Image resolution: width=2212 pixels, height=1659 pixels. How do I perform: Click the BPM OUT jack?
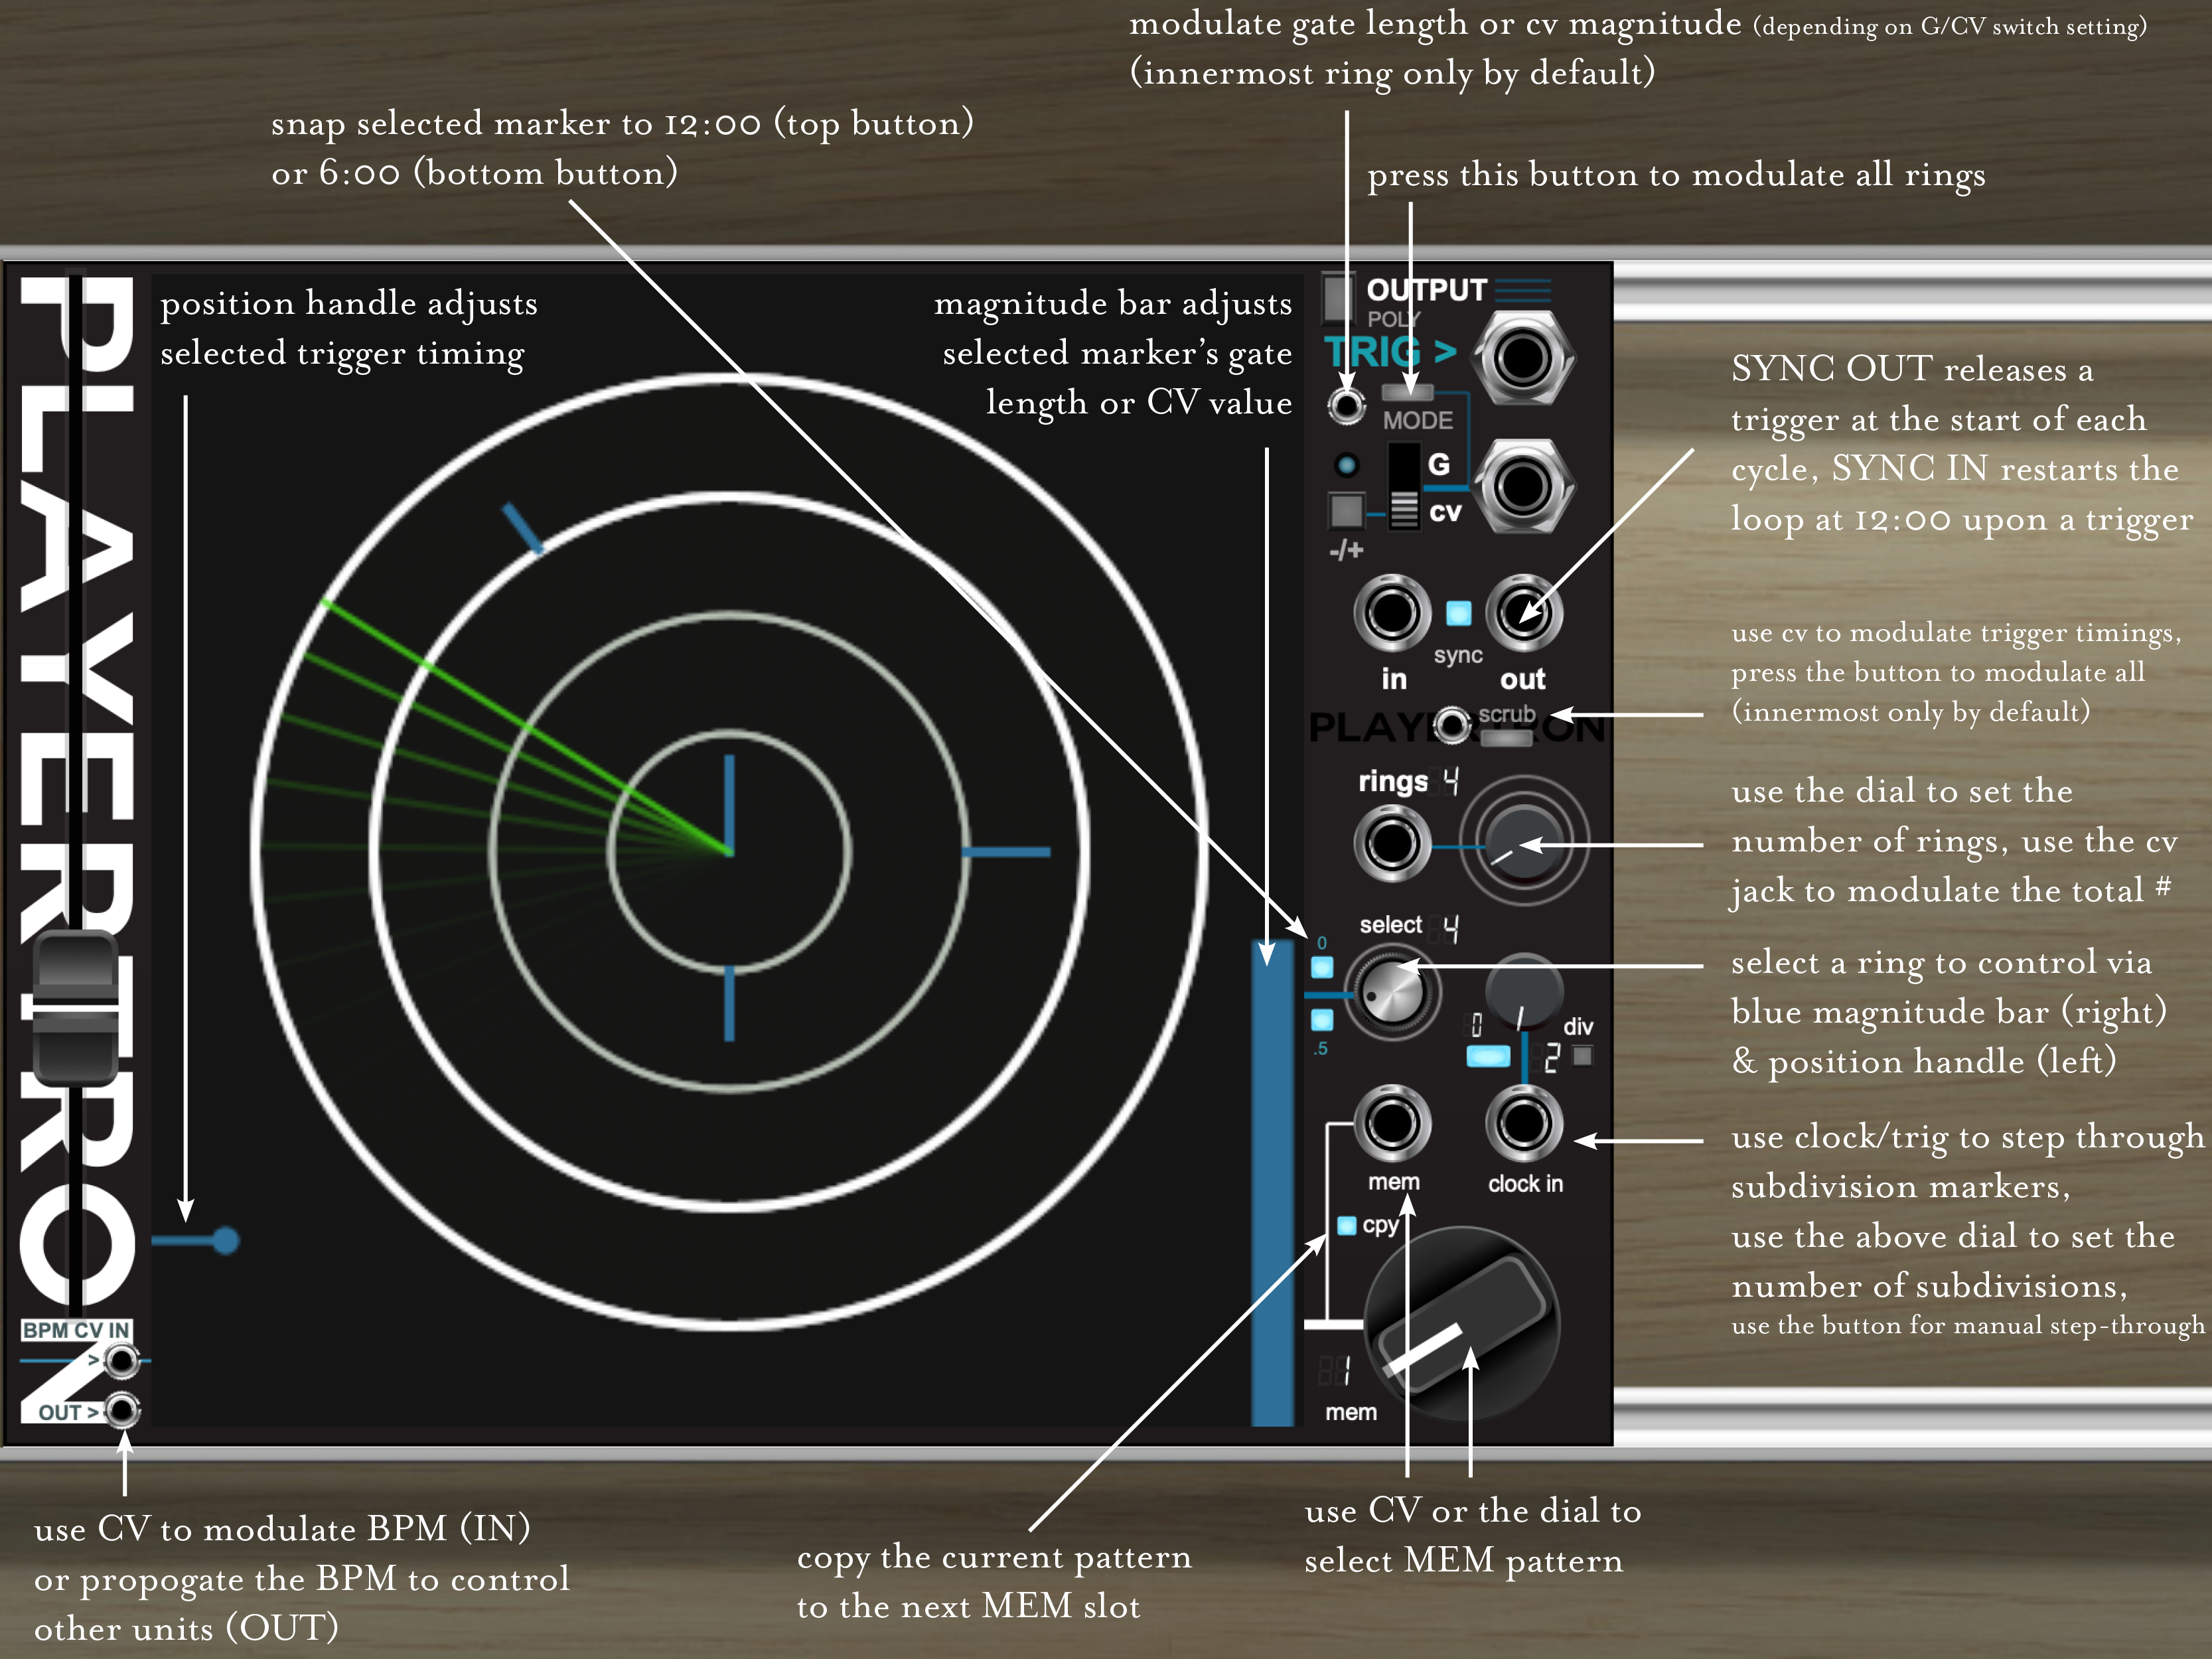(122, 1411)
